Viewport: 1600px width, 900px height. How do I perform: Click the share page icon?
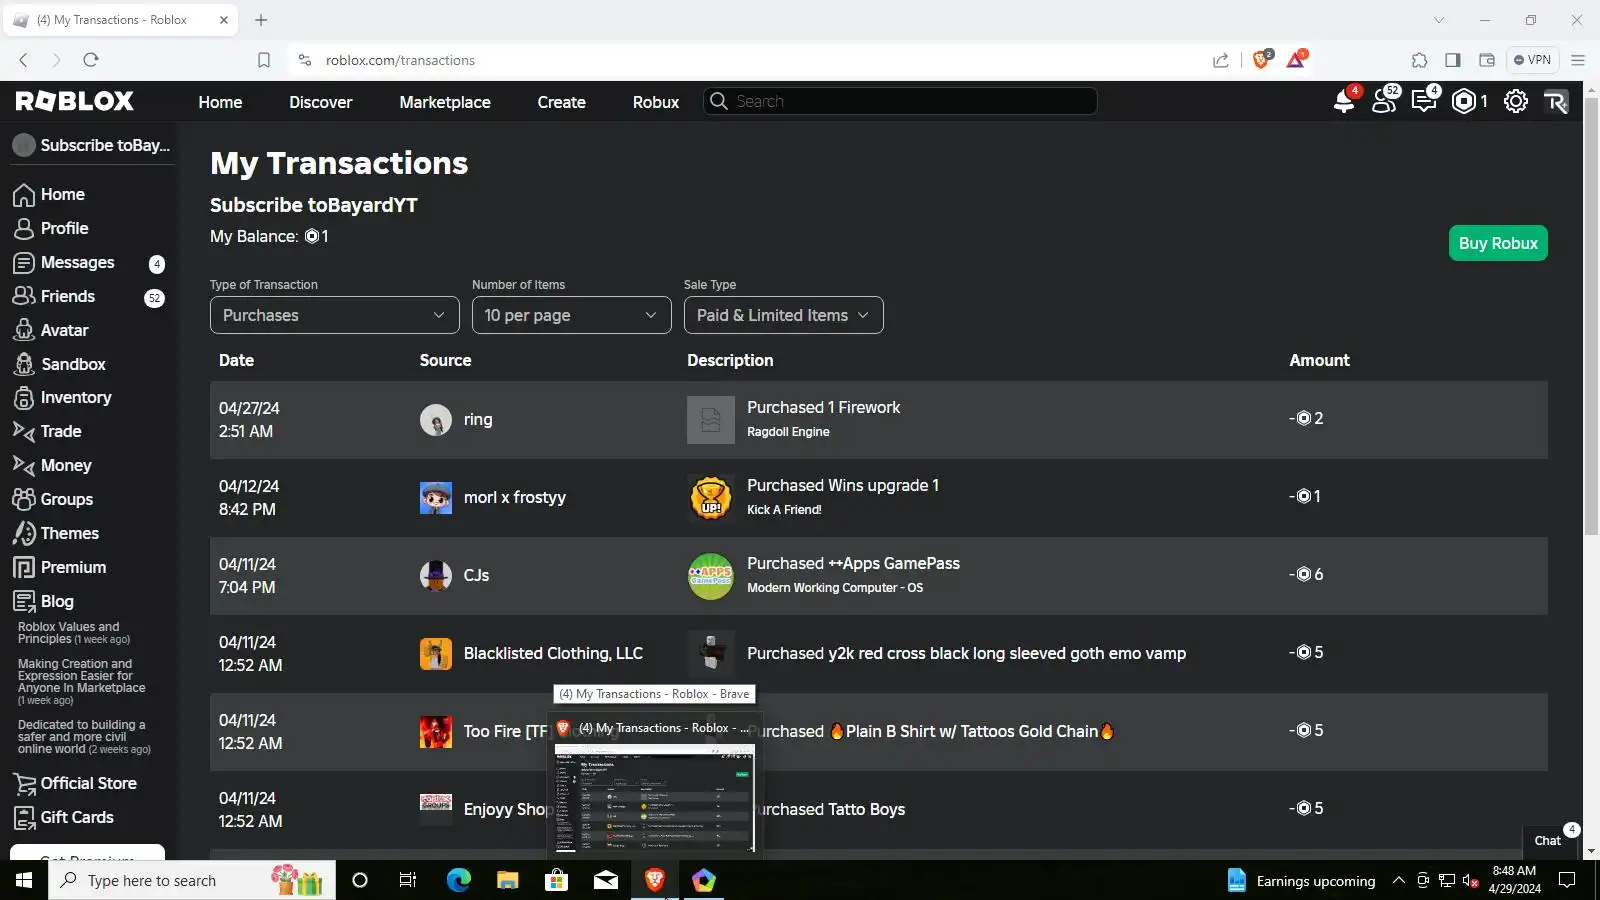pyautogui.click(x=1221, y=60)
